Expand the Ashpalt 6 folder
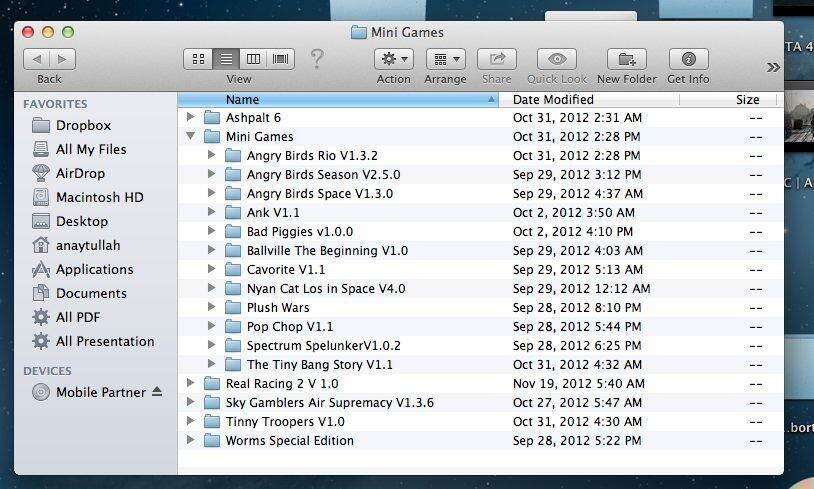 tap(191, 117)
